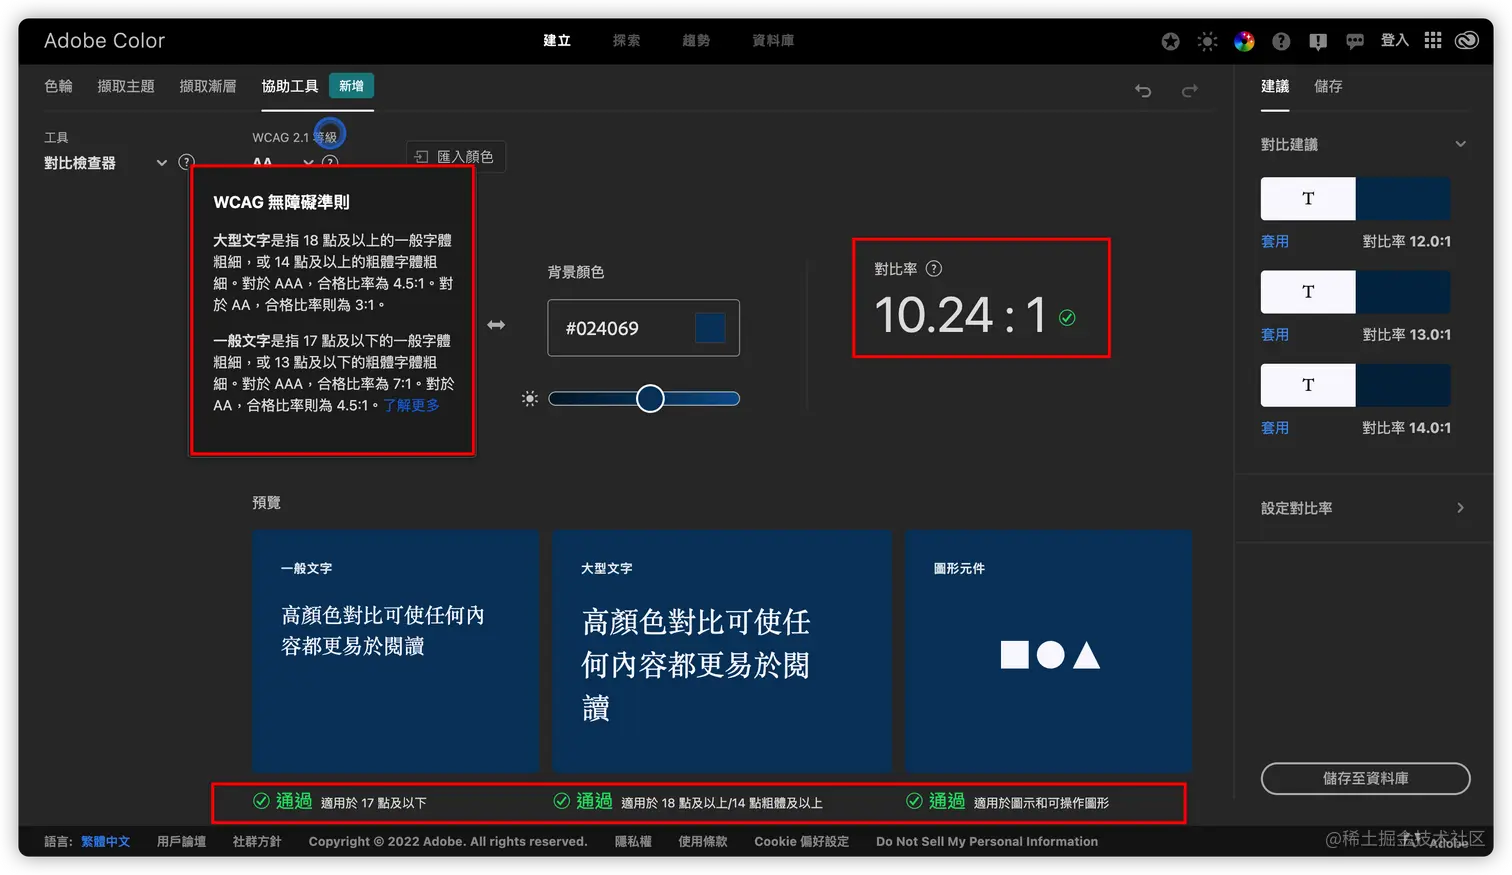Click the background color slider handle
The image size is (1512, 875).
point(649,398)
